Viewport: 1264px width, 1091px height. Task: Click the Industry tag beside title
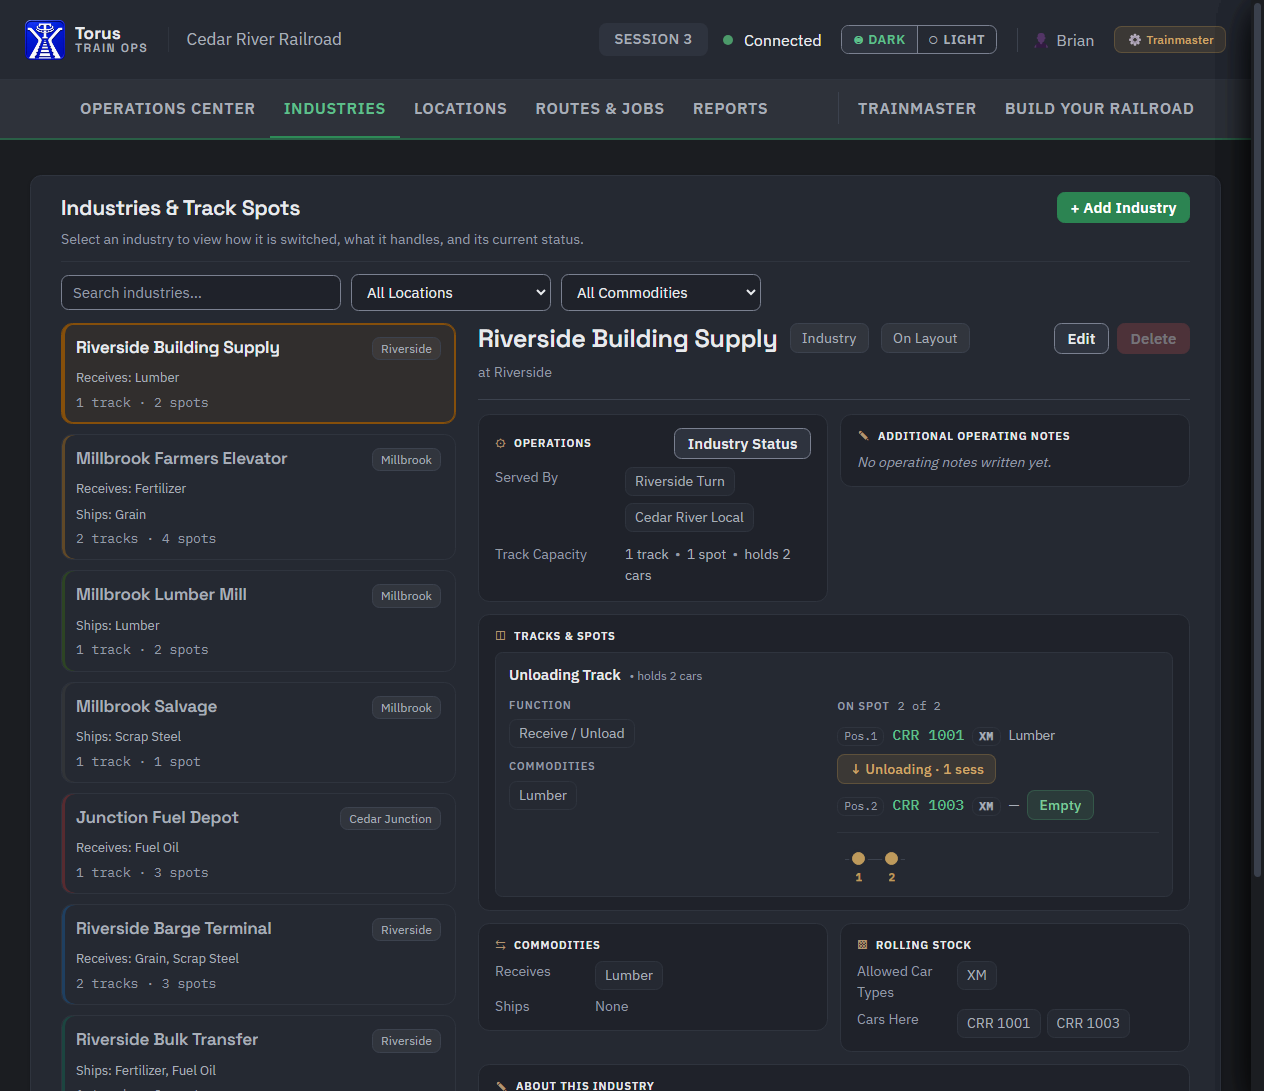(829, 338)
